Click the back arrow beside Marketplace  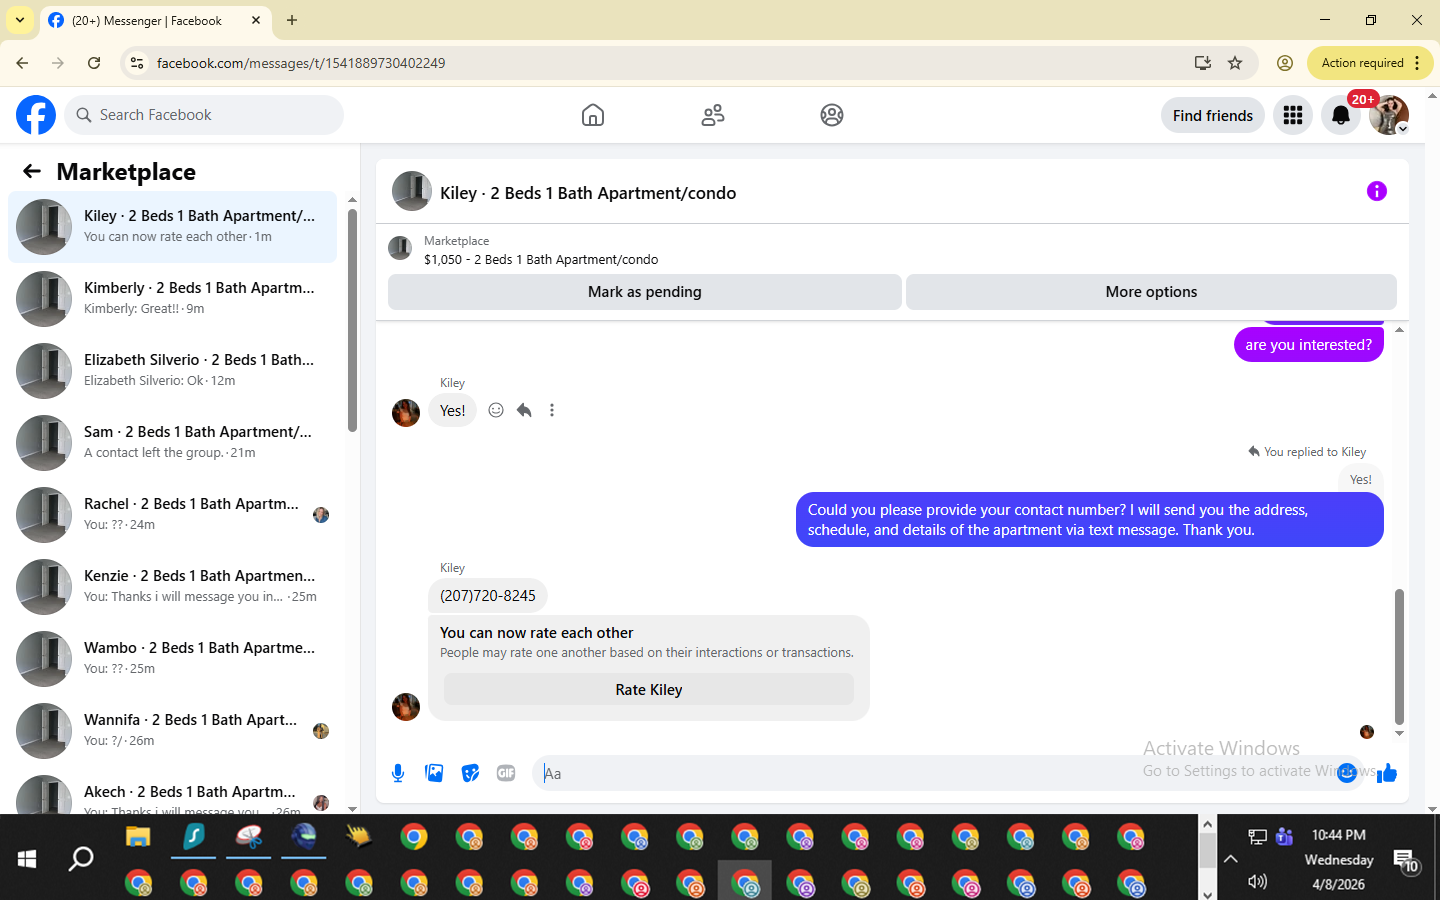click(x=32, y=171)
